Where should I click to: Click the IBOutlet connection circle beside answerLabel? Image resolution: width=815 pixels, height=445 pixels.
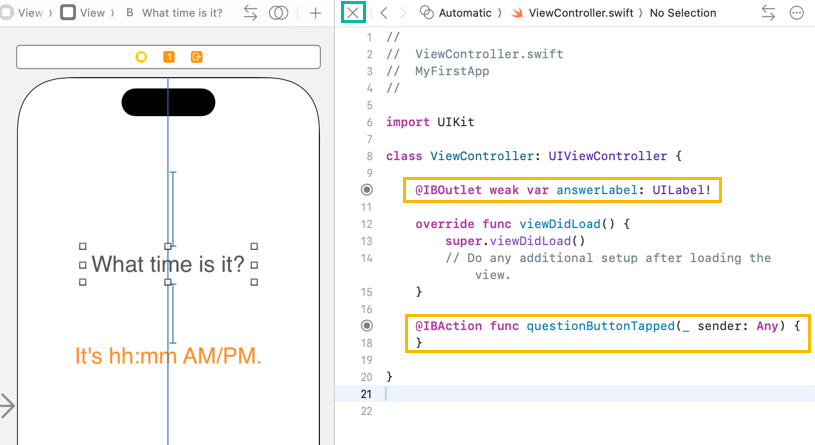pos(366,190)
